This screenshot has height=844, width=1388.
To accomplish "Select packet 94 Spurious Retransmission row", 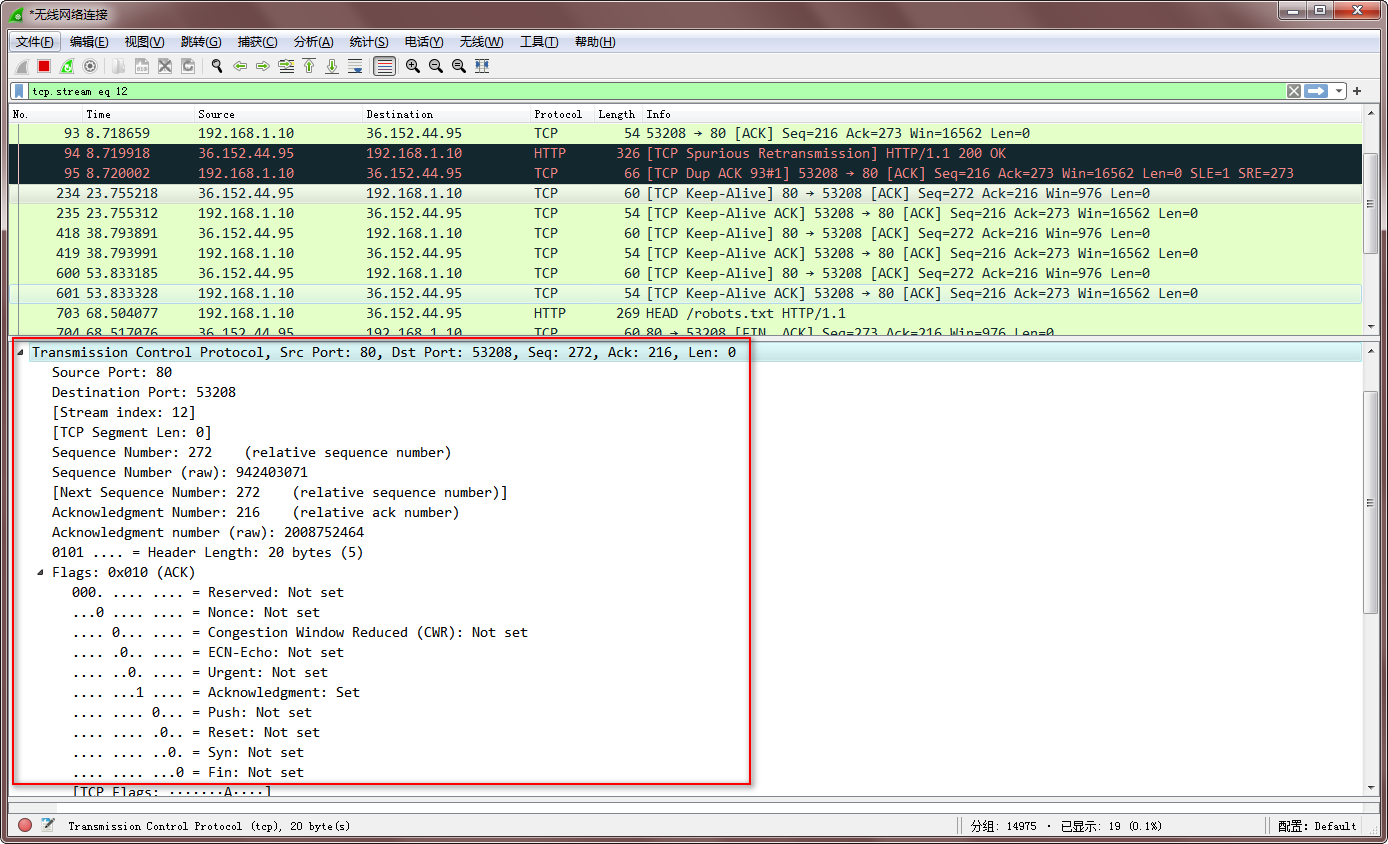I will [x=686, y=153].
